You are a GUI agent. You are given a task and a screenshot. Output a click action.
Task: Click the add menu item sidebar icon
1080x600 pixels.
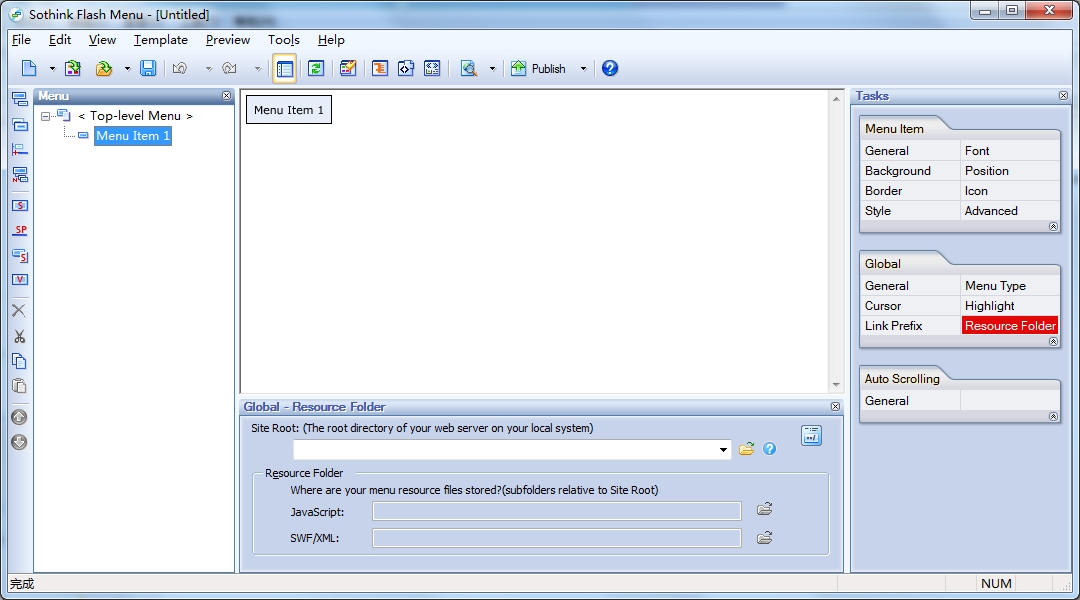pyautogui.click(x=20, y=99)
